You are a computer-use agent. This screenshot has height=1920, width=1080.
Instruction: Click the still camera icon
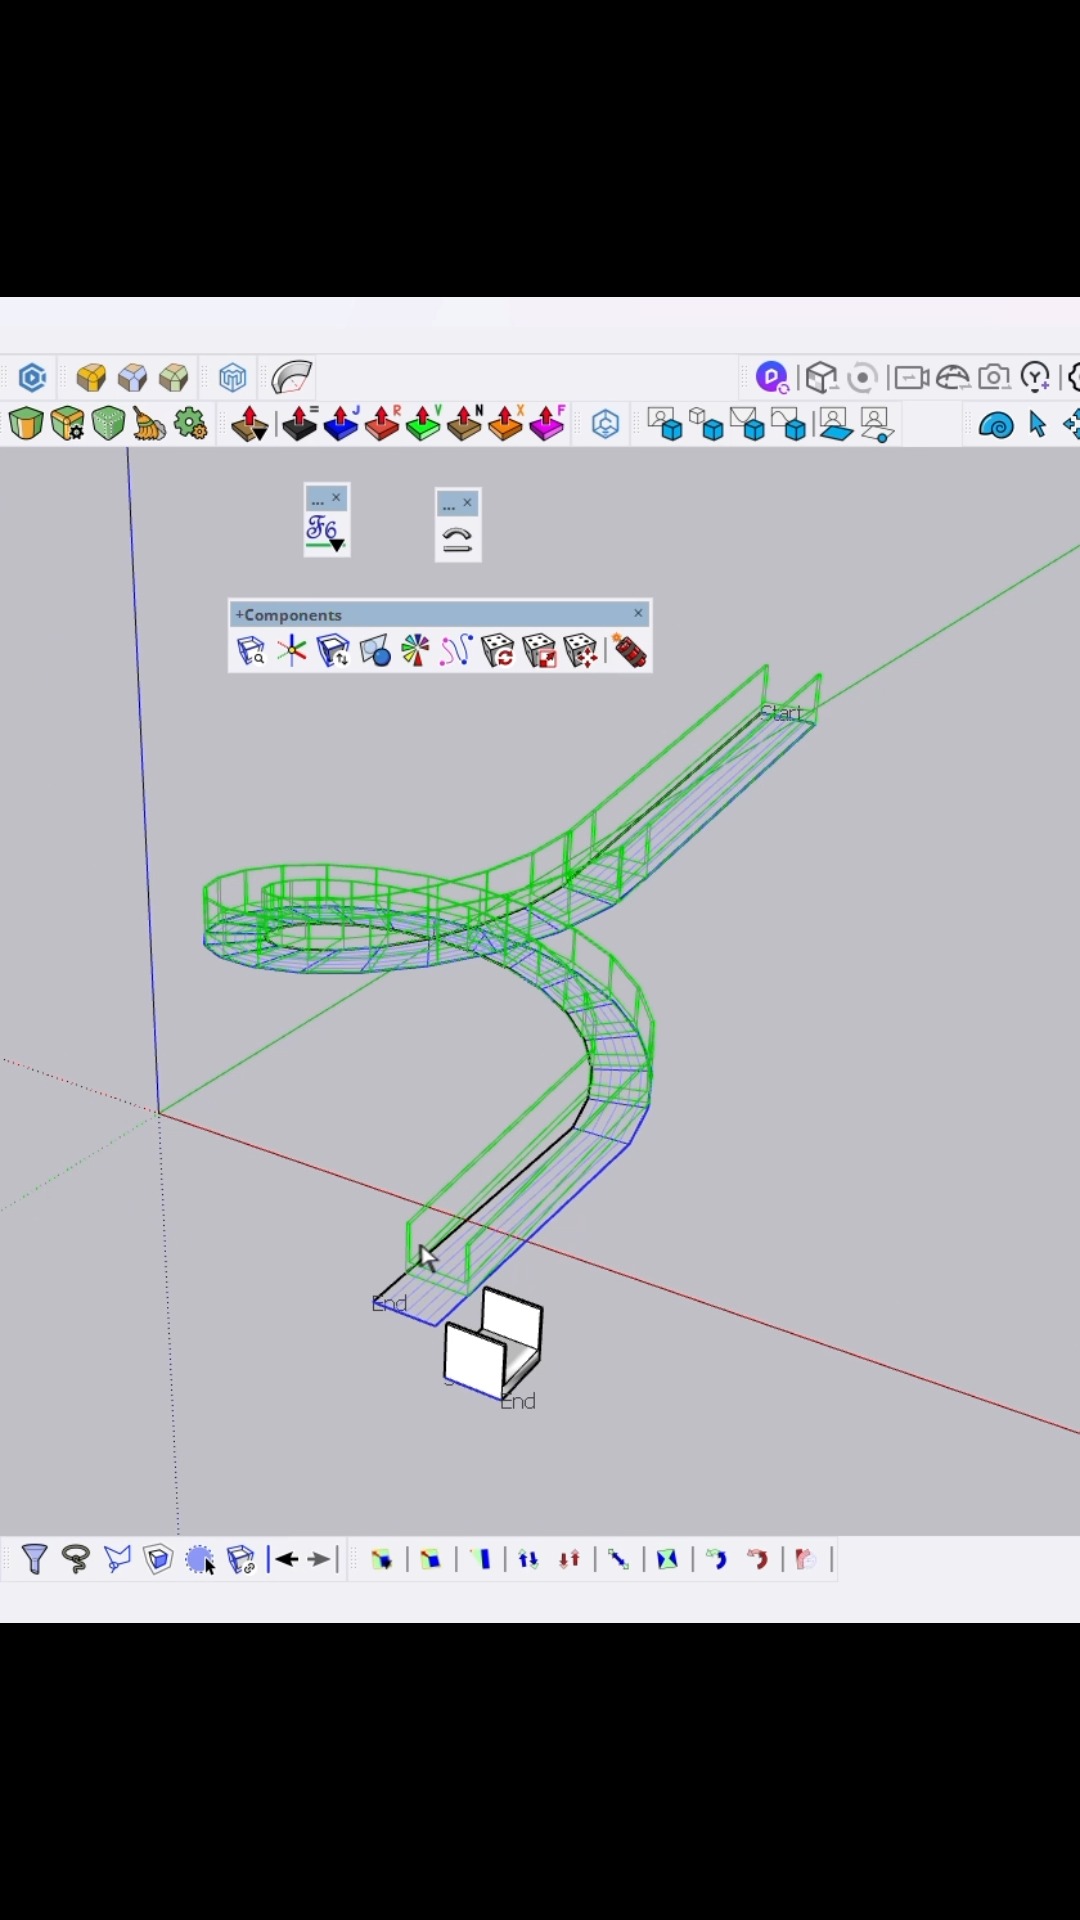click(994, 378)
